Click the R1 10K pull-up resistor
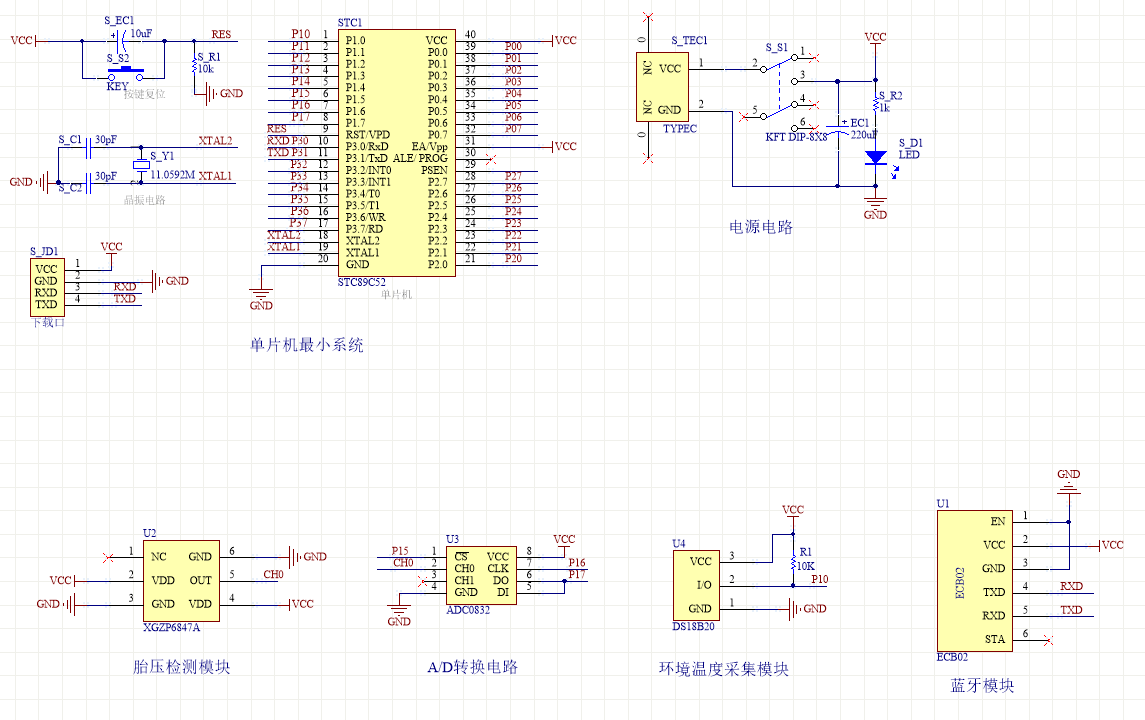This screenshot has height=720, width=1145. click(793, 562)
